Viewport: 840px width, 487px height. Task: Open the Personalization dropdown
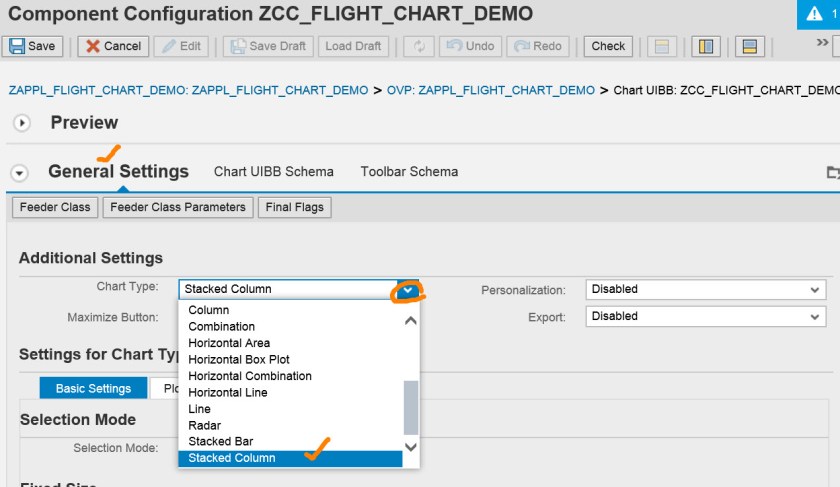tap(705, 290)
